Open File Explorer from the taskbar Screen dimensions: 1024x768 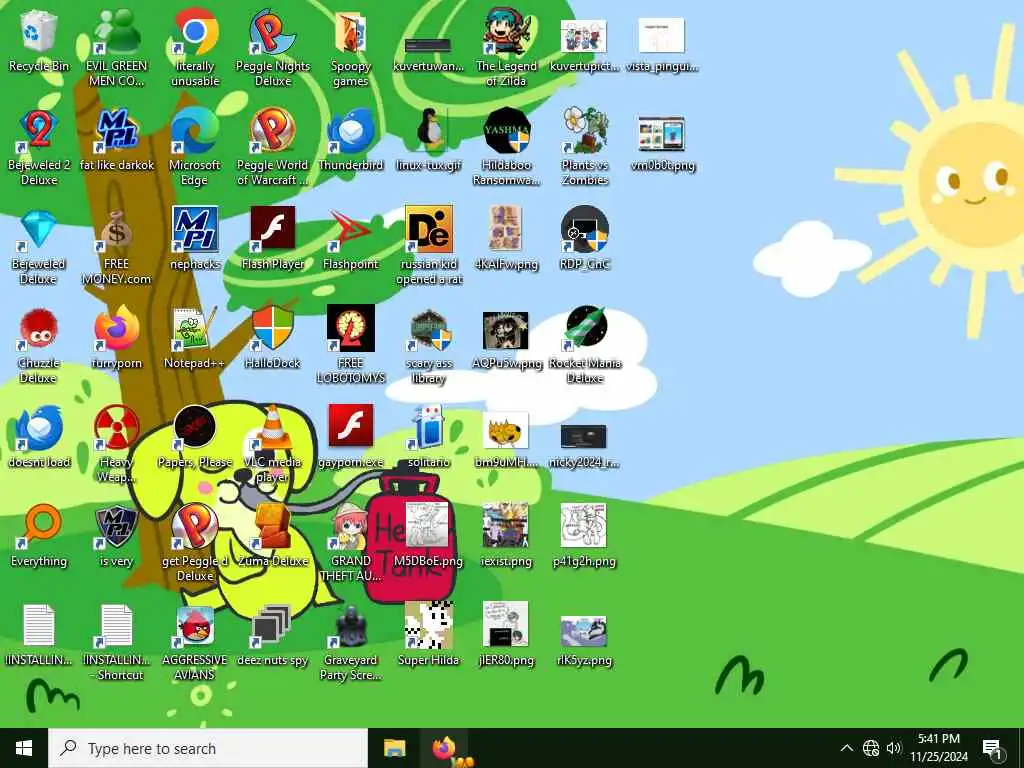(394, 748)
